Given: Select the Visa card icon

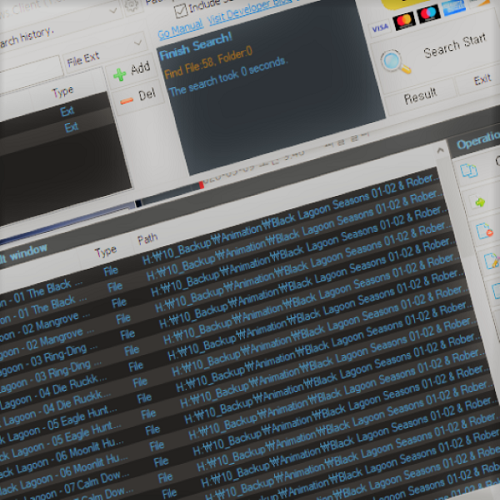Looking at the screenshot, I should pos(380,28).
